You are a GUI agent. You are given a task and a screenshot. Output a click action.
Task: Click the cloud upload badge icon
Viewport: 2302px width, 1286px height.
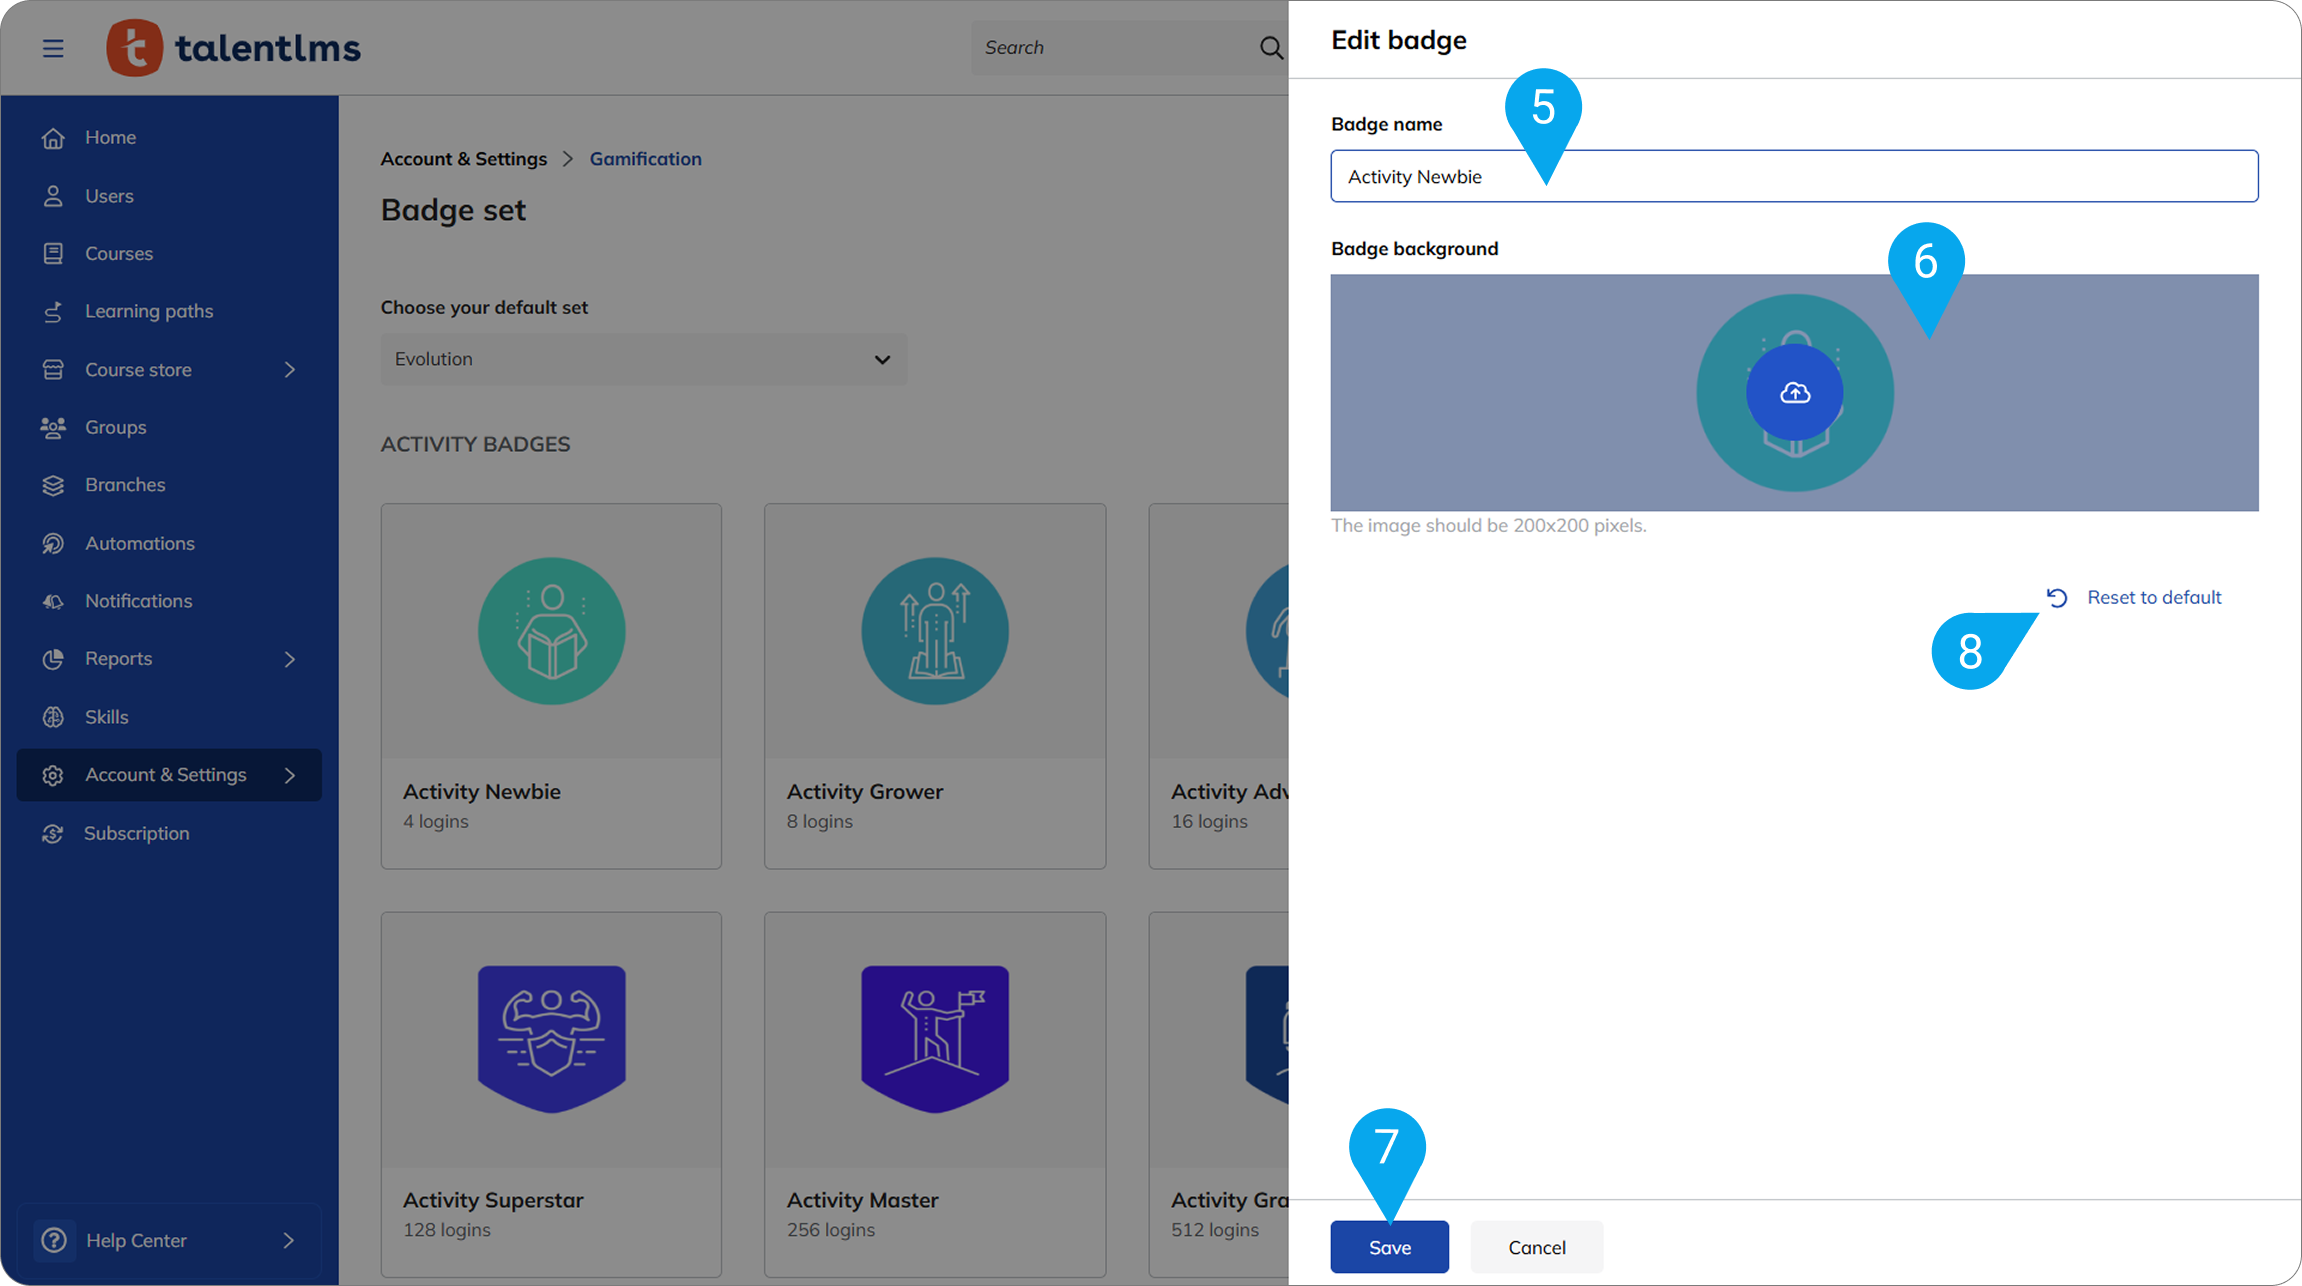click(x=1794, y=393)
